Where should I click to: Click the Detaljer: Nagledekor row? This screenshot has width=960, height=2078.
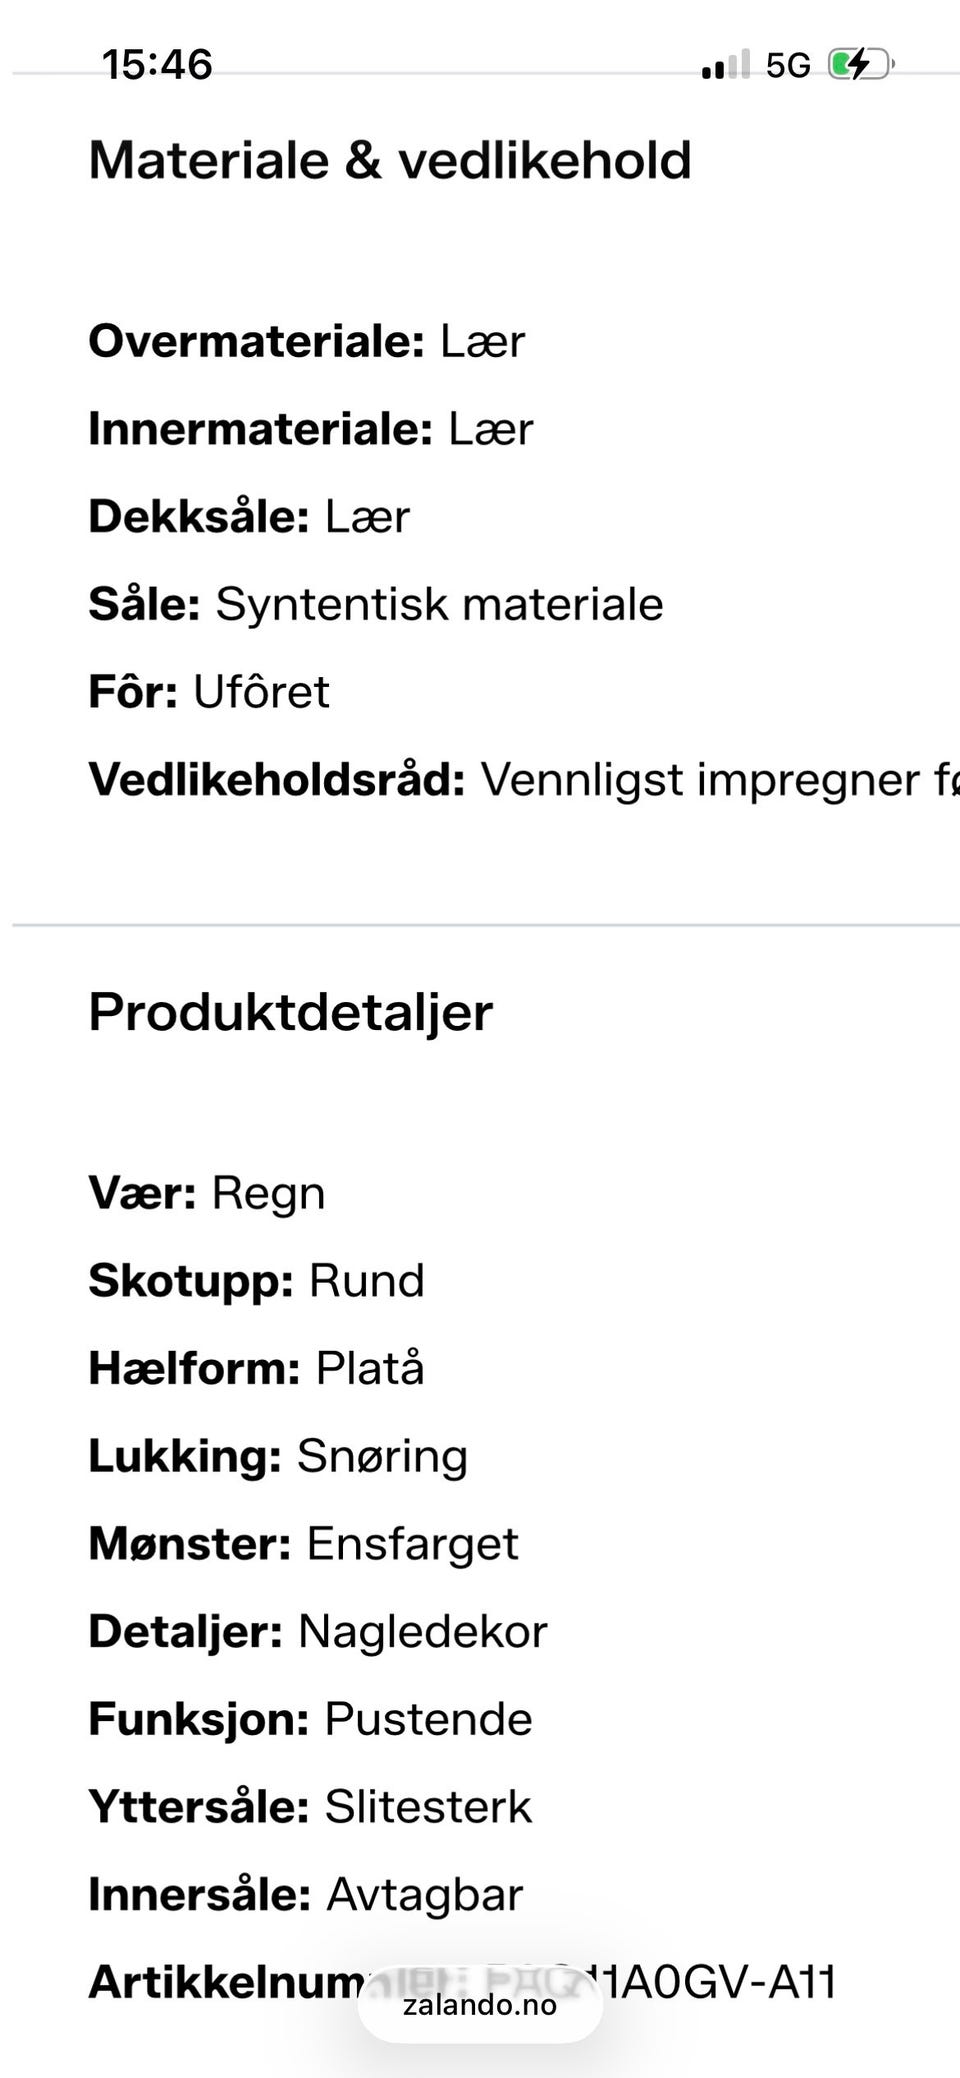point(318,1631)
